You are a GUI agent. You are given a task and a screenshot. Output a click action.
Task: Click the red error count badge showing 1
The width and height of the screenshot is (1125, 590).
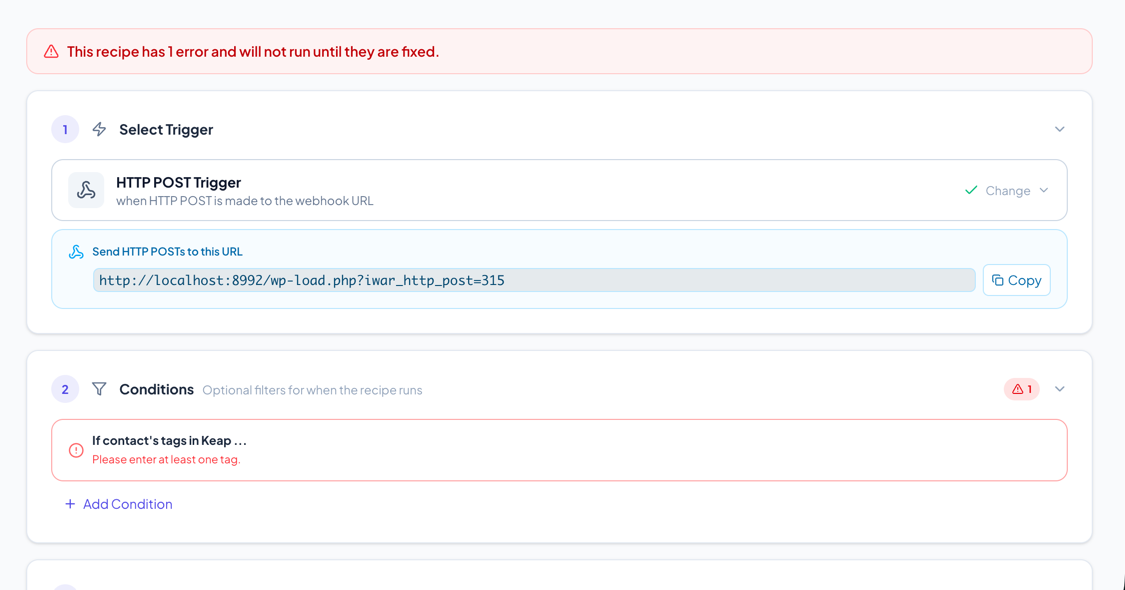pyautogui.click(x=1021, y=389)
